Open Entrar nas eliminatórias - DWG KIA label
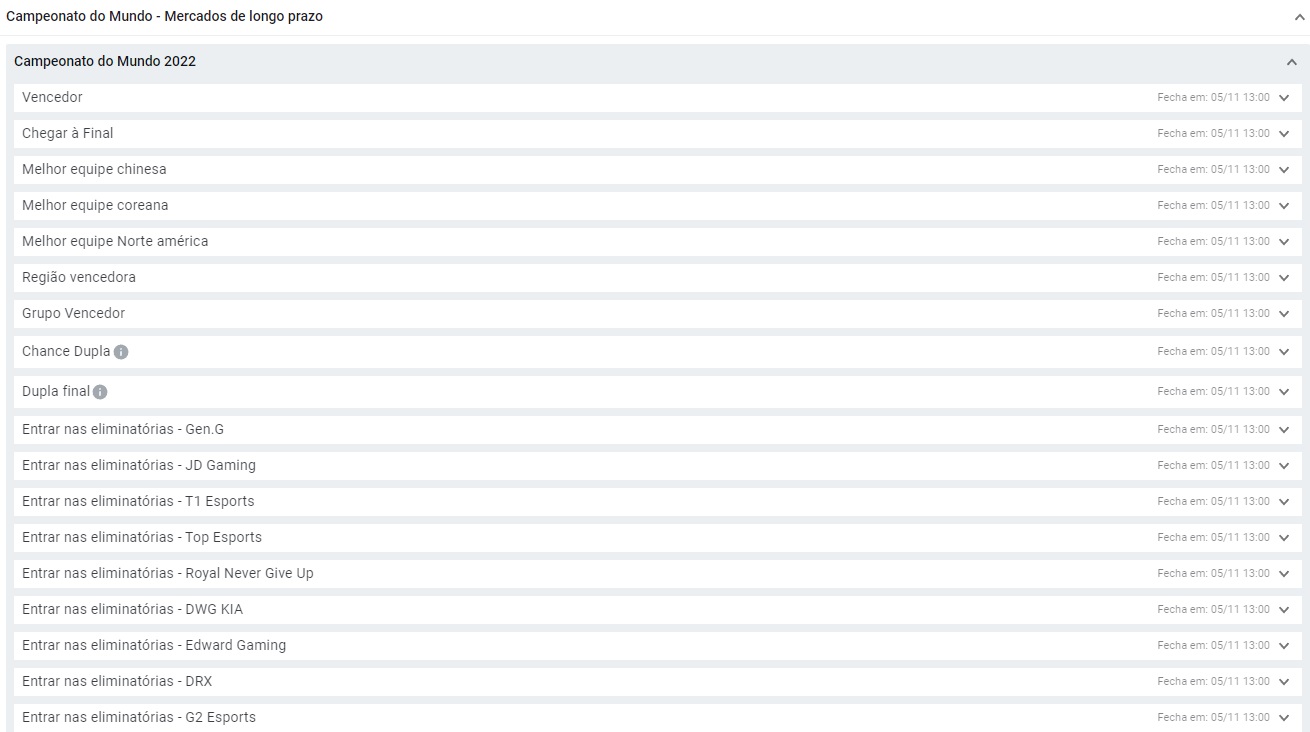 pos(132,610)
